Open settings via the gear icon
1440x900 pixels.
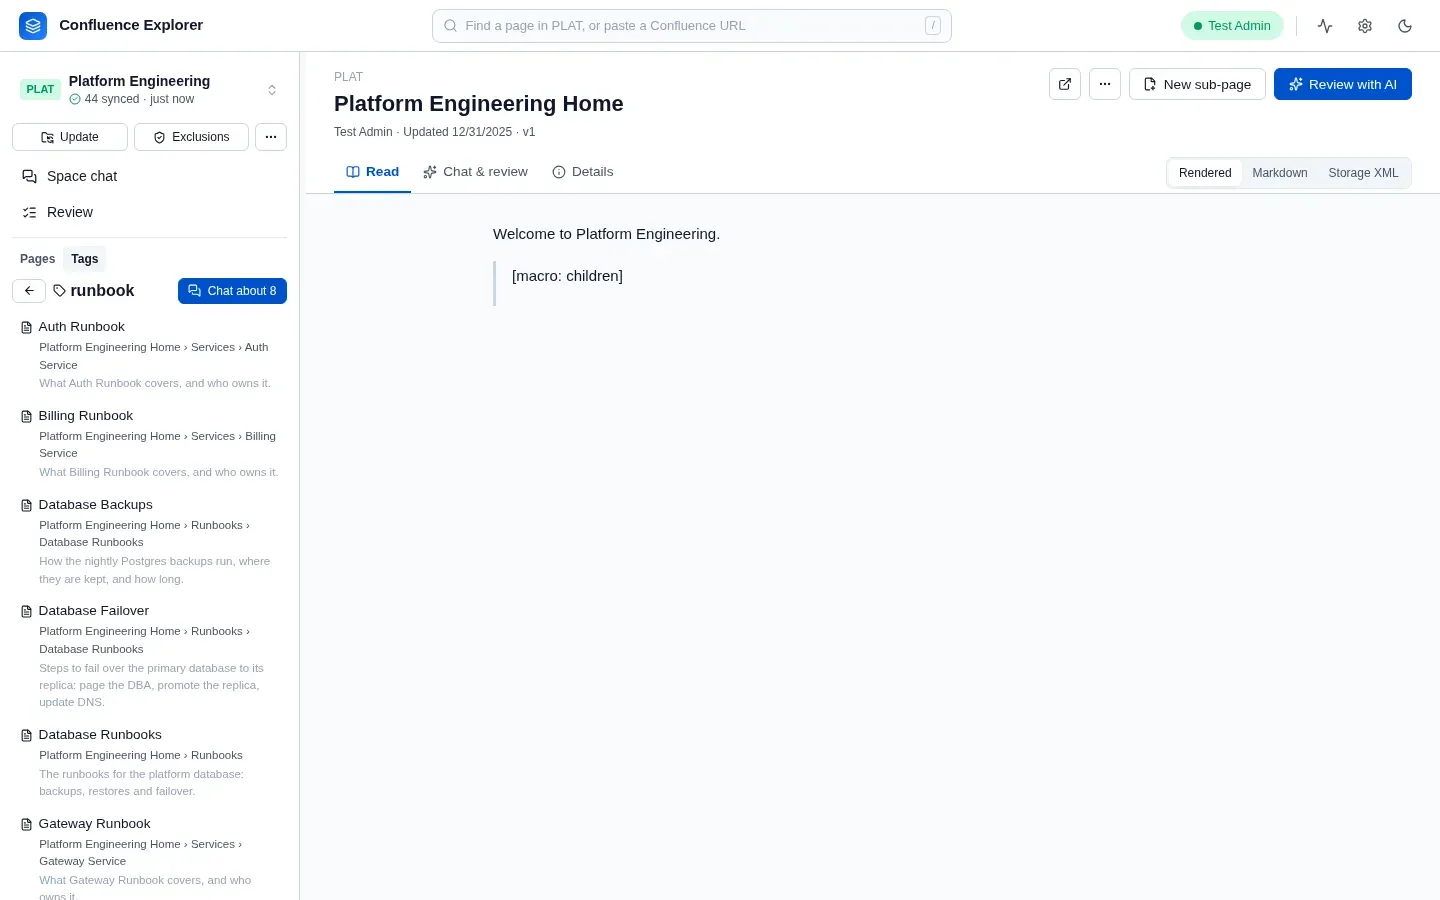pos(1365,26)
